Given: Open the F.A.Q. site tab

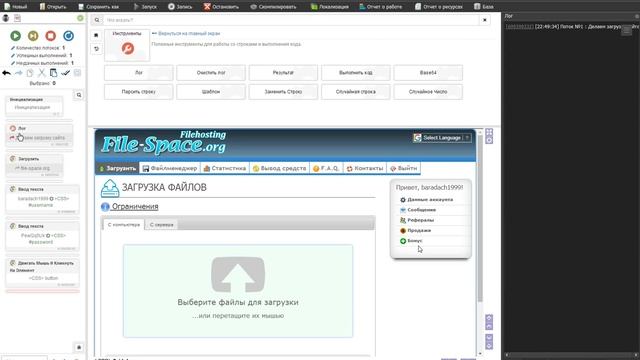Looking at the screenshot, I should click(326, 168).
